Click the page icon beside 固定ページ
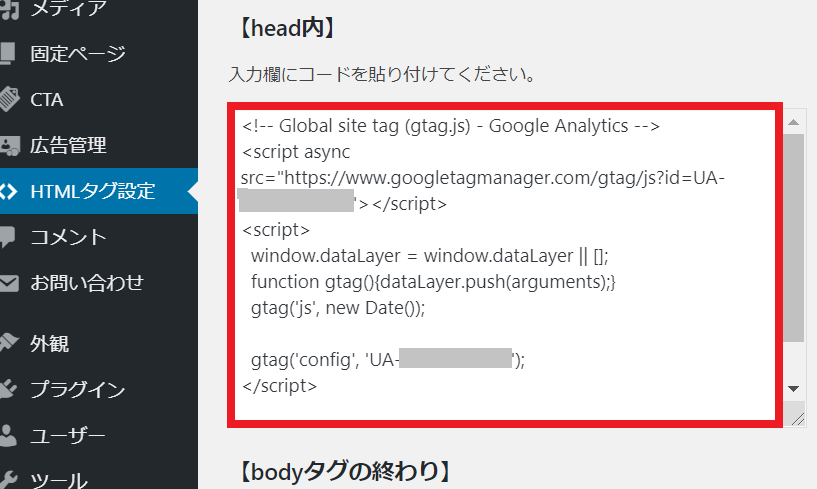This screenshot has height=489, width=817. (7, 53)
